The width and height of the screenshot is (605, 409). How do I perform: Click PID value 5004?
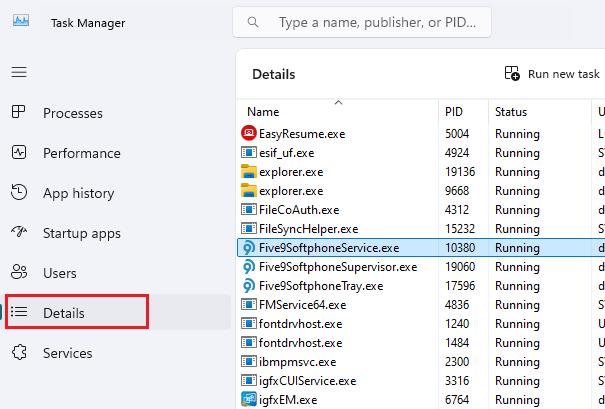(457, 134)
